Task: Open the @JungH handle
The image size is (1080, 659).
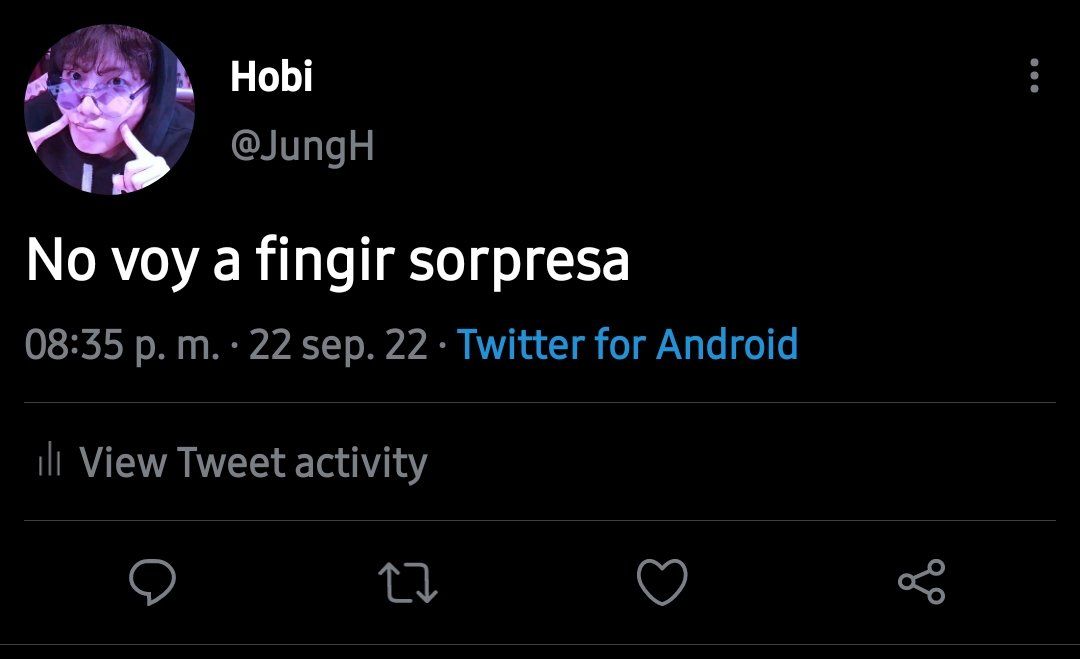Action: (x=302, y=147)
